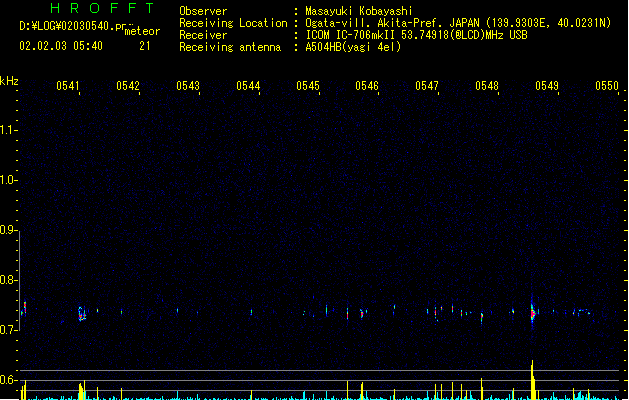The image size is (629, 400).
Task: Click the 0545 time axis marker
Action: 308,86
